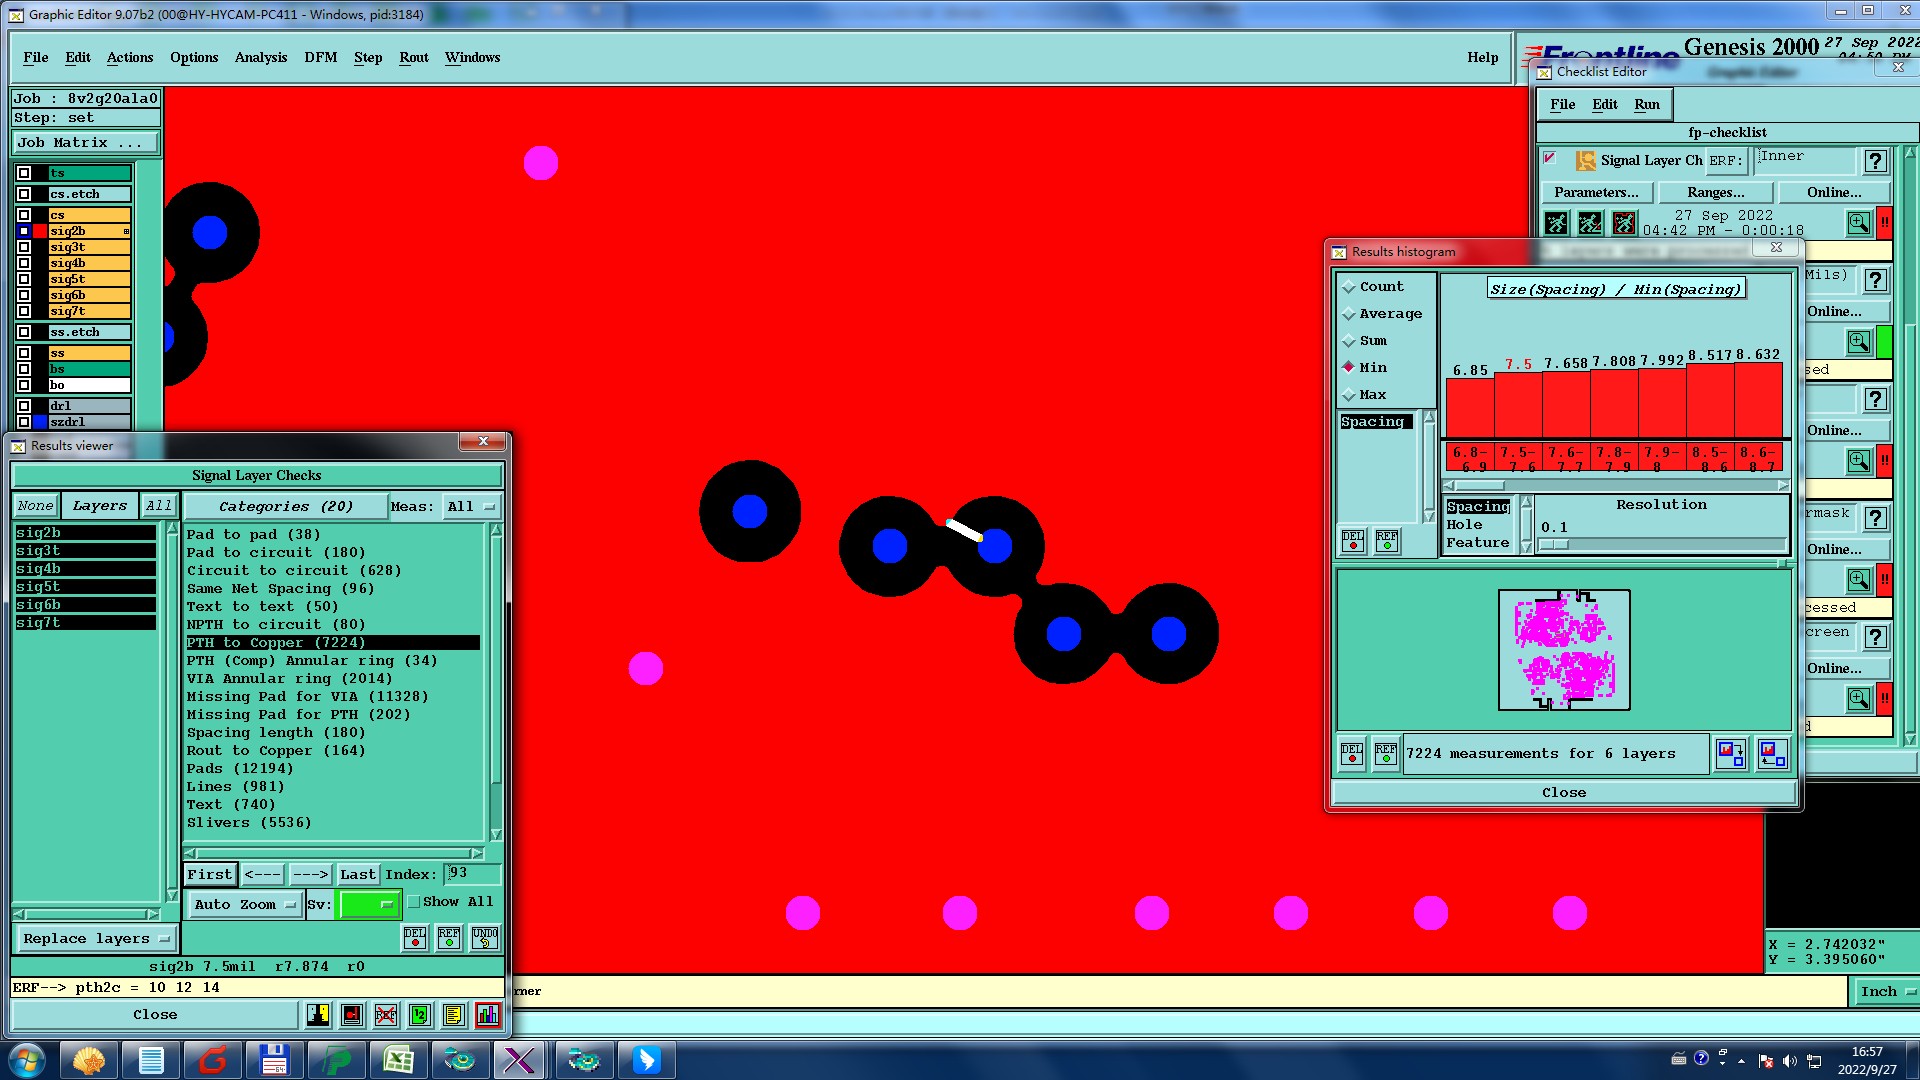Click the First button in Results viewer
The image size is (1920, 1080).
point(210,875)
